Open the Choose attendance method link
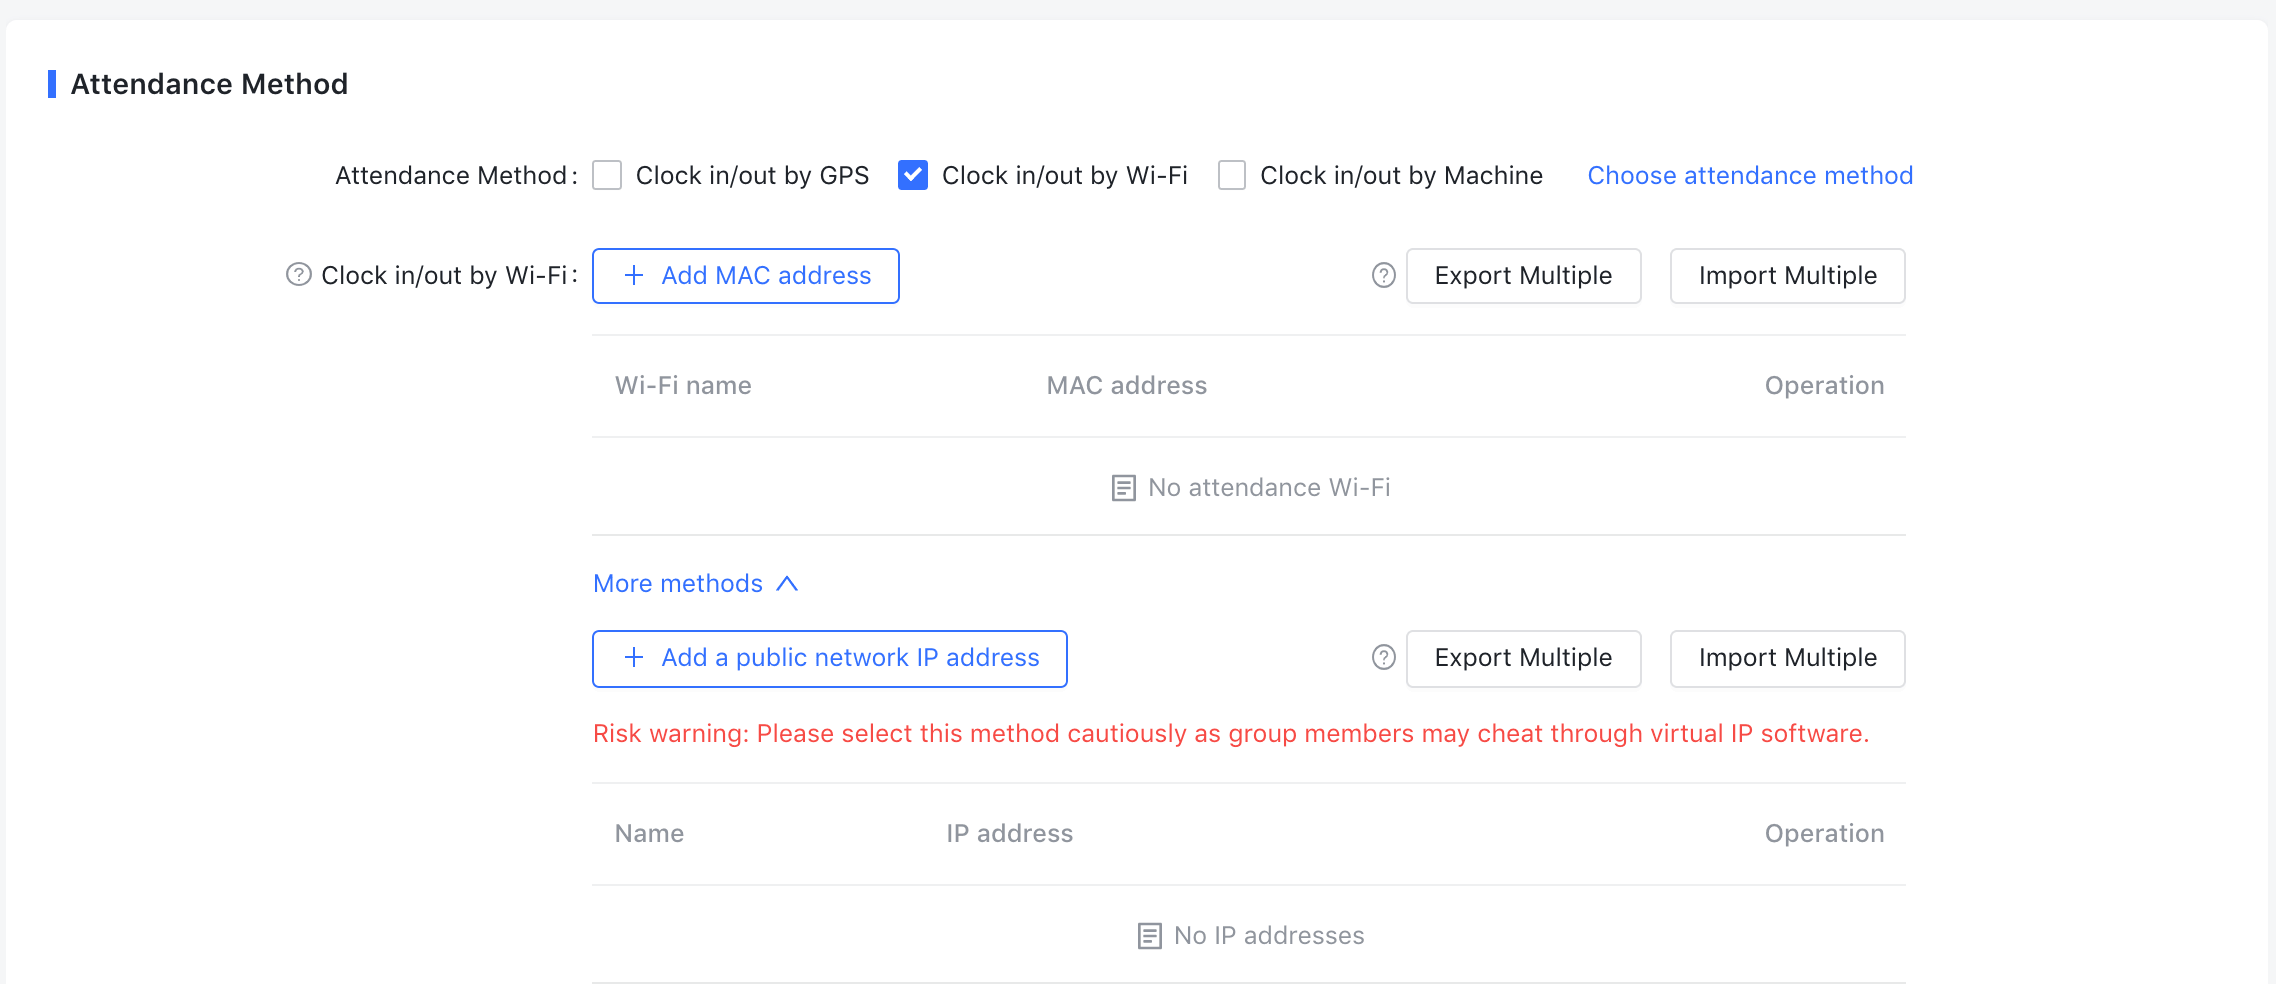The height and width of the screenshot is (984, 2276). click(1749, 176)
